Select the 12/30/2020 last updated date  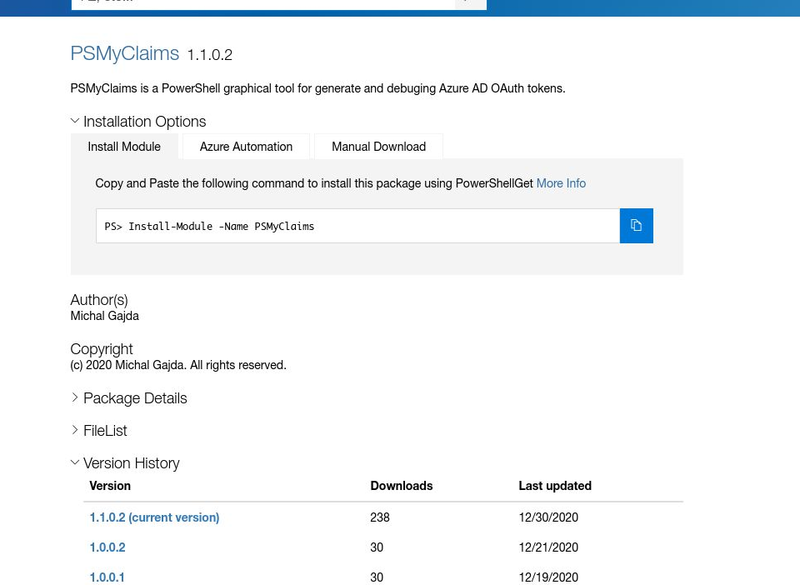pyautogui.click(x=548, y=517)
